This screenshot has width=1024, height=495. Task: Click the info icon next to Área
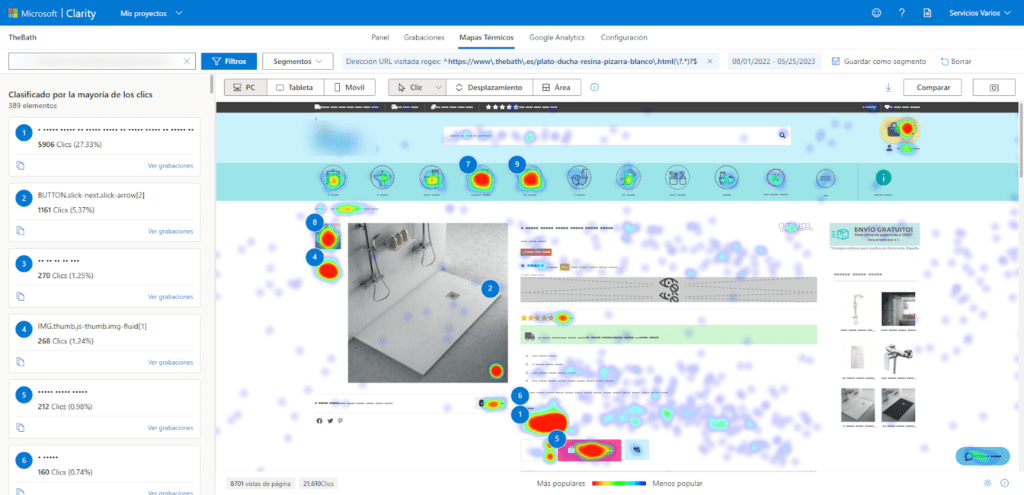pyautogui.click(x=594, y=87)
